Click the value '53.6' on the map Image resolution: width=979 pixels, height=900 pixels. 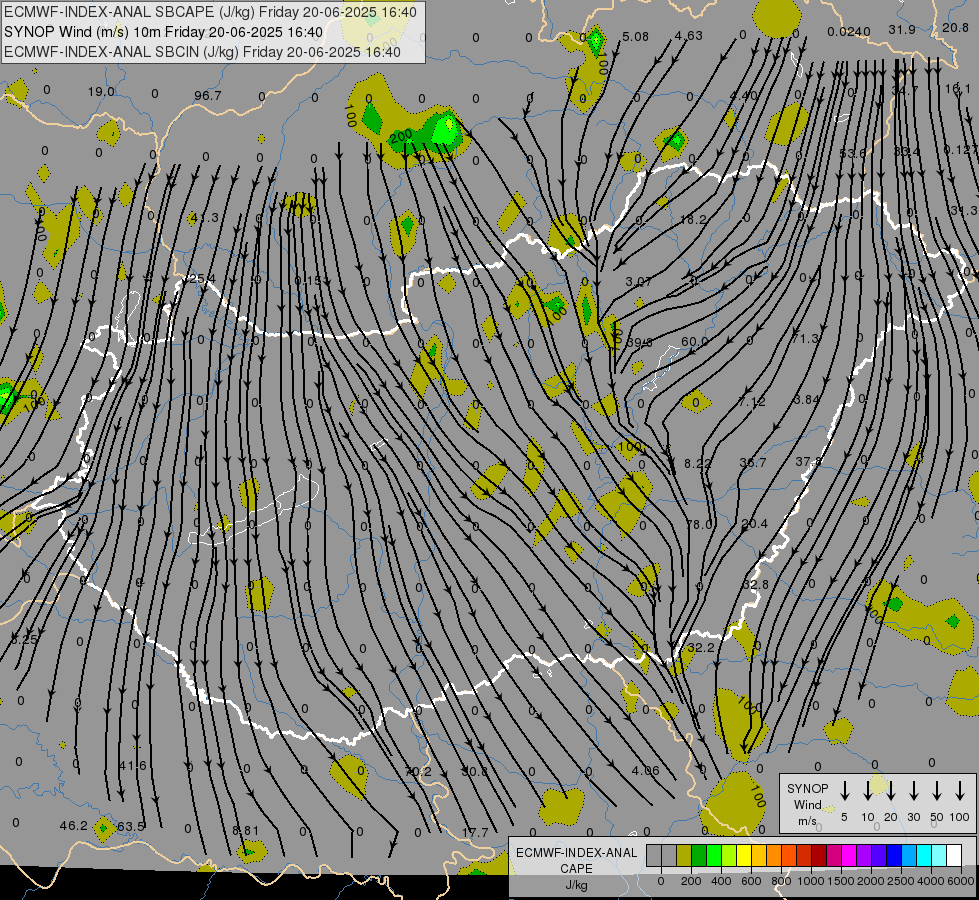coord(853,154)
